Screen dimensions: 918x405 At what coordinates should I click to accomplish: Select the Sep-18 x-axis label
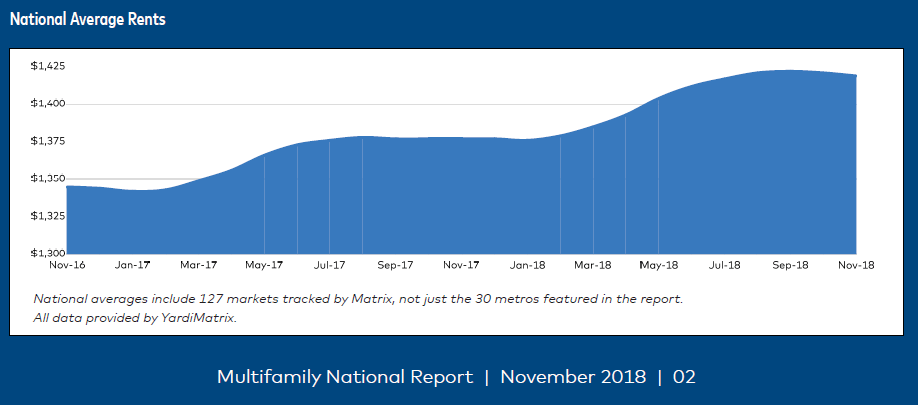[790, 266]
